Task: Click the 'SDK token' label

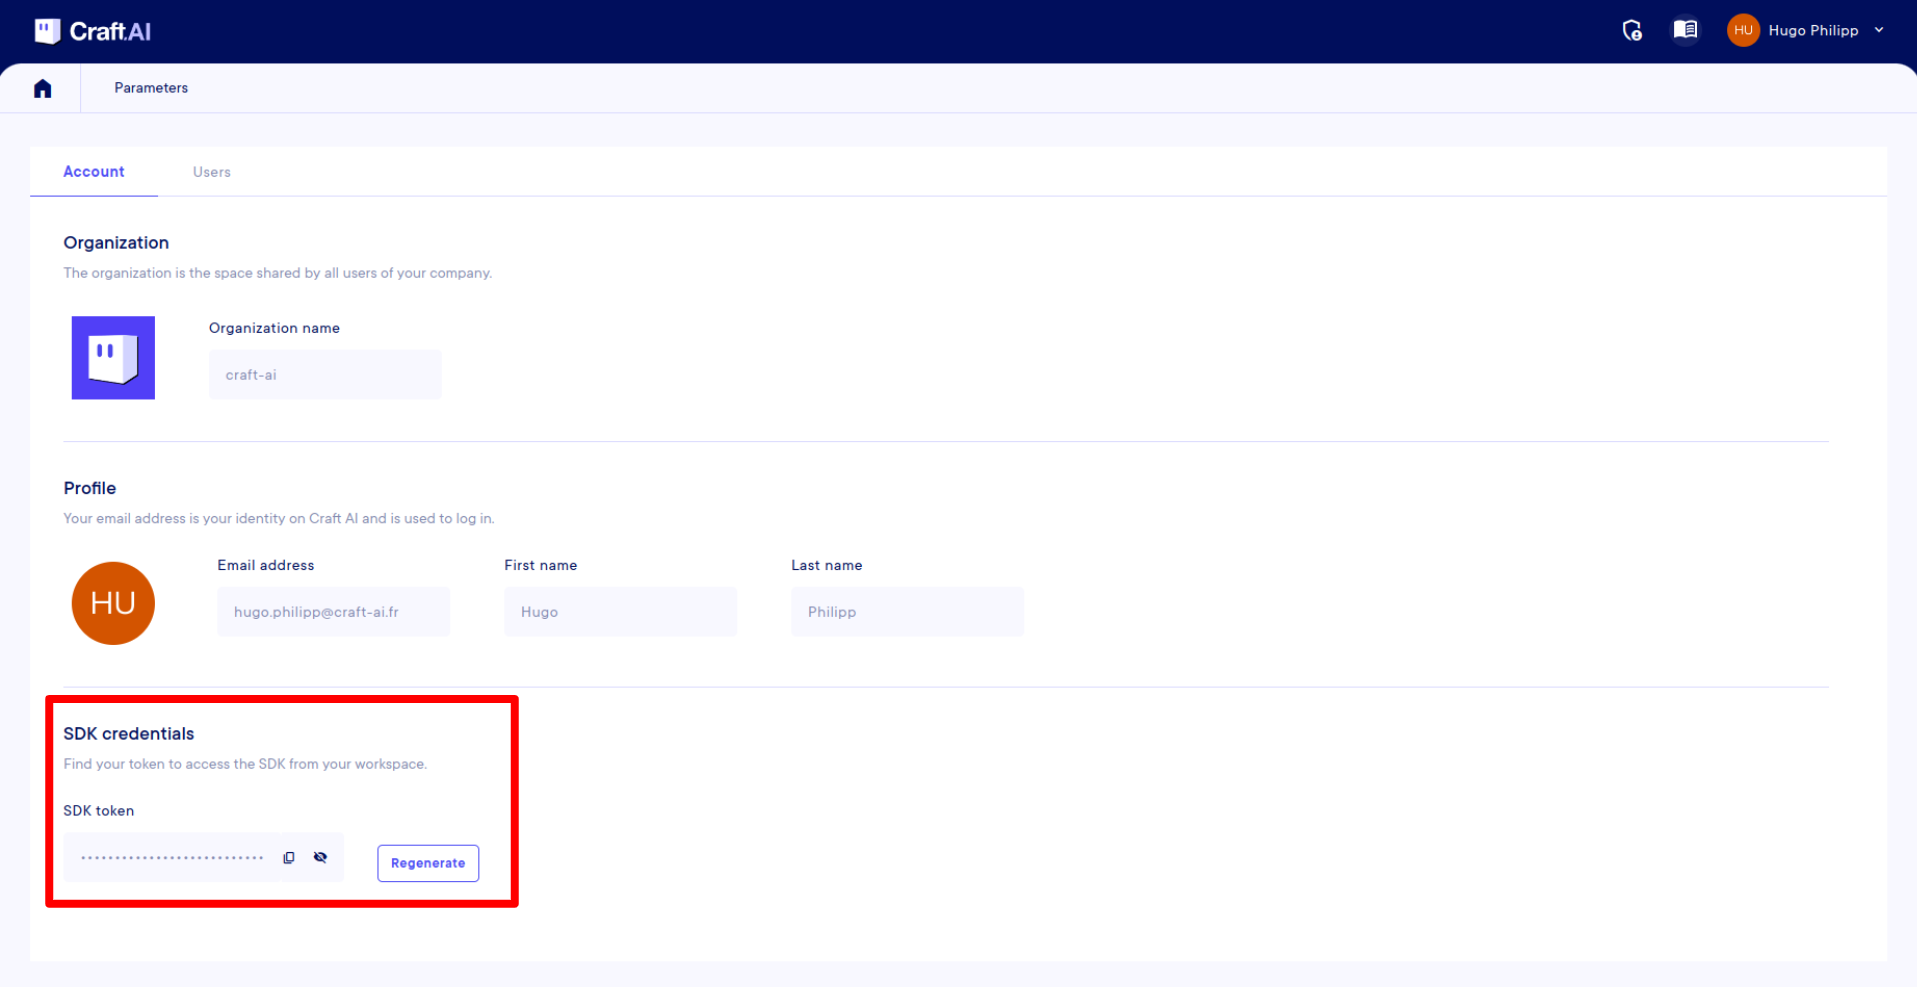Action: [99, 811]
